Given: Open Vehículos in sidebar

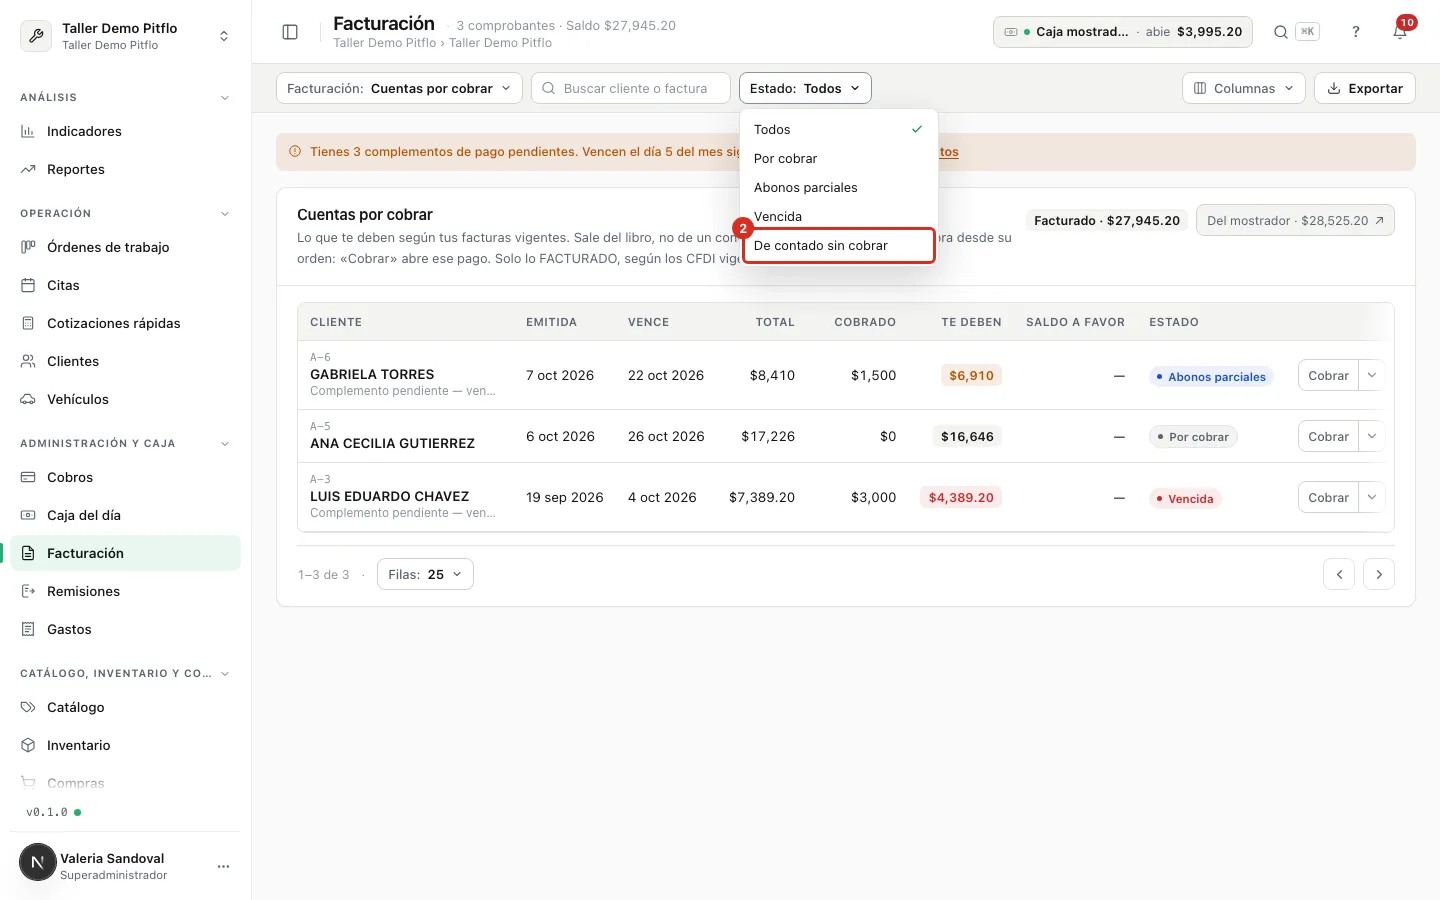Looking at the screenshot, I should point(125,399).
